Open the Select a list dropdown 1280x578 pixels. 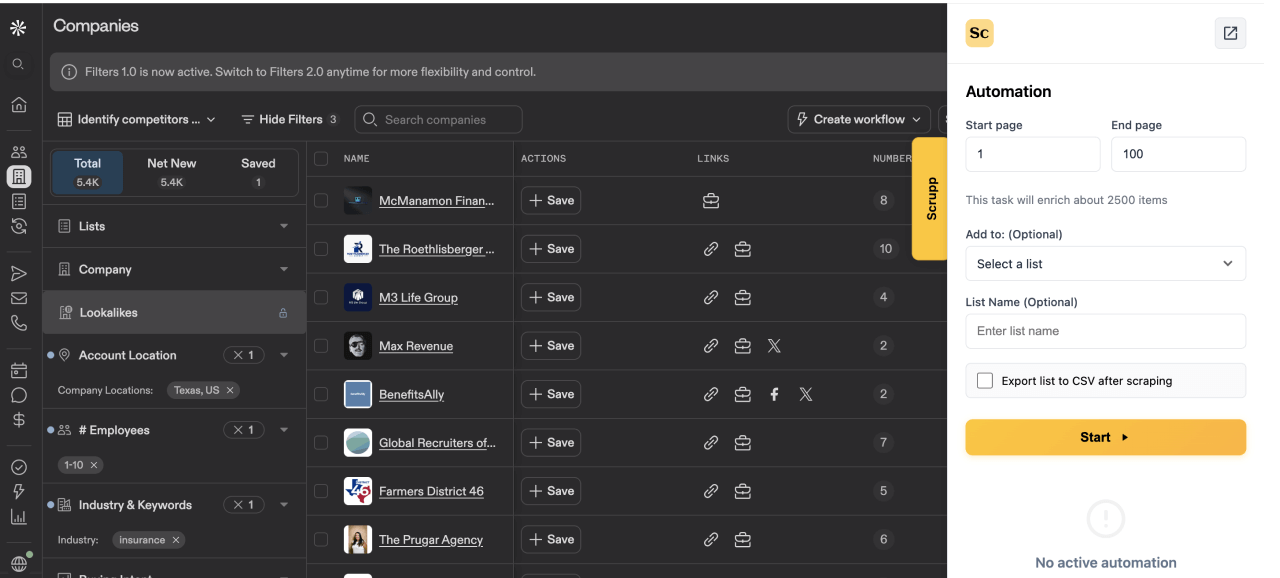pyautogui.click(x=1105, y=264)
